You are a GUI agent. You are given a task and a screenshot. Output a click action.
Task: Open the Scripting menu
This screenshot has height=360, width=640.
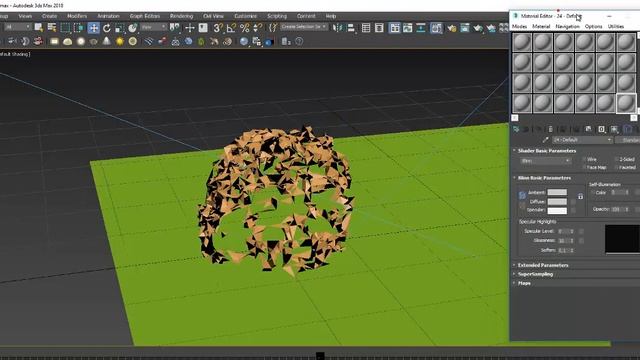277,16
